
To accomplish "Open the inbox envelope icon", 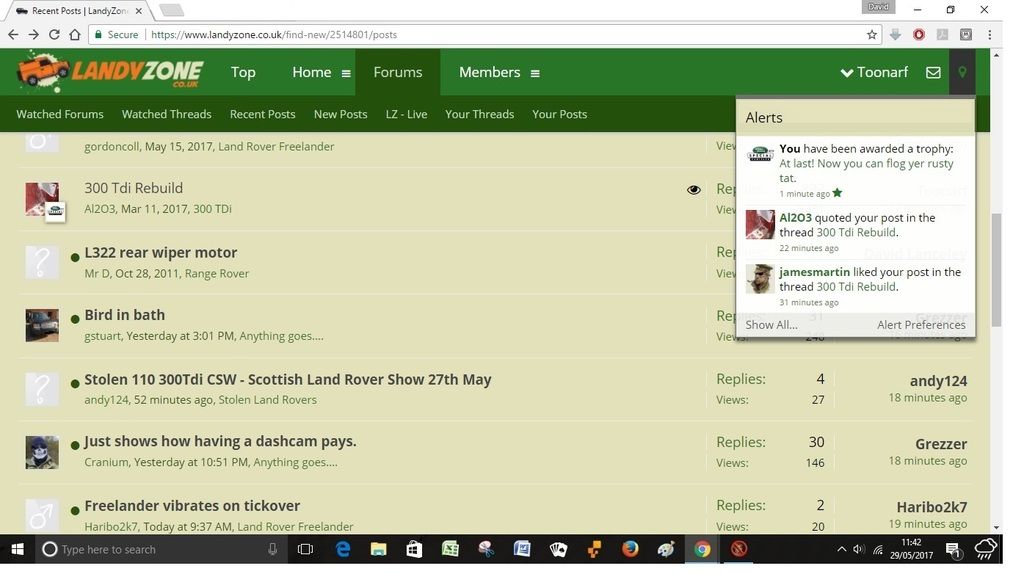I will pyautogui.click(x=933, y=72).
